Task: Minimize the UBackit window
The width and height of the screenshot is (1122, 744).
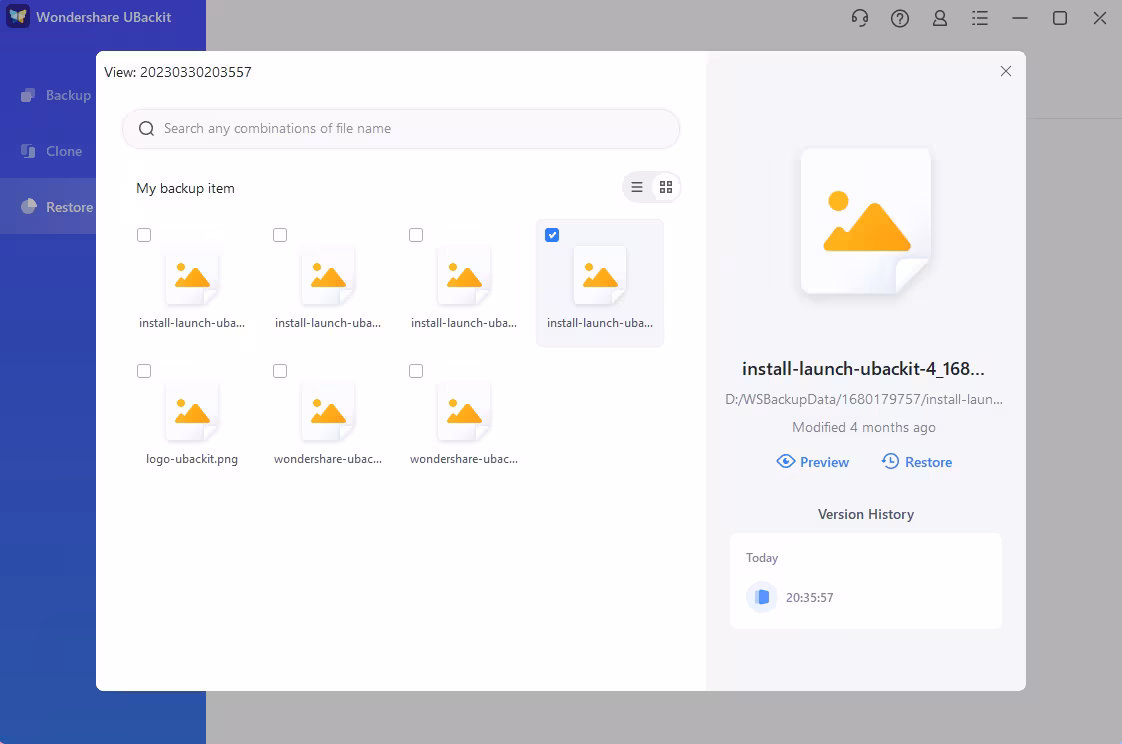Action: click(1020, 18)
